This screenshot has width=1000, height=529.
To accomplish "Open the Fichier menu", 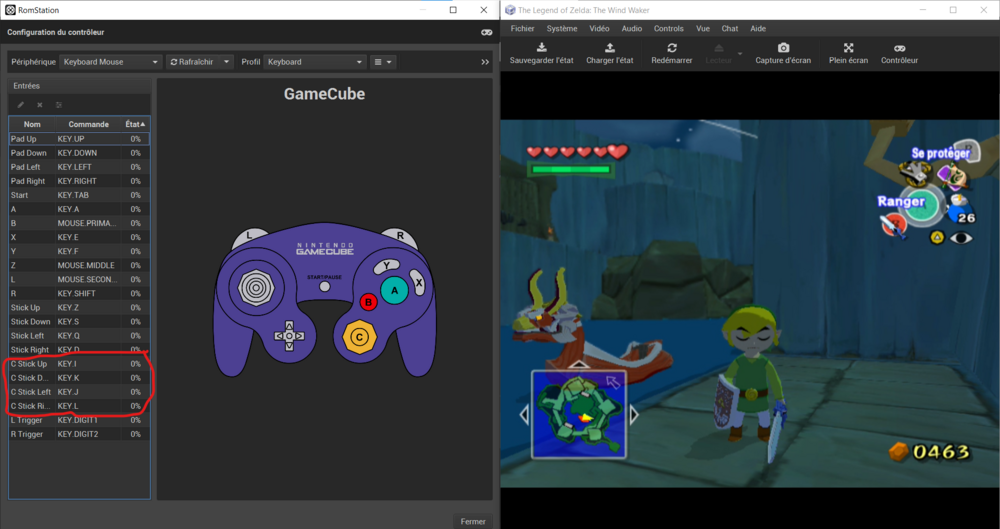I will tap(522, 29).
